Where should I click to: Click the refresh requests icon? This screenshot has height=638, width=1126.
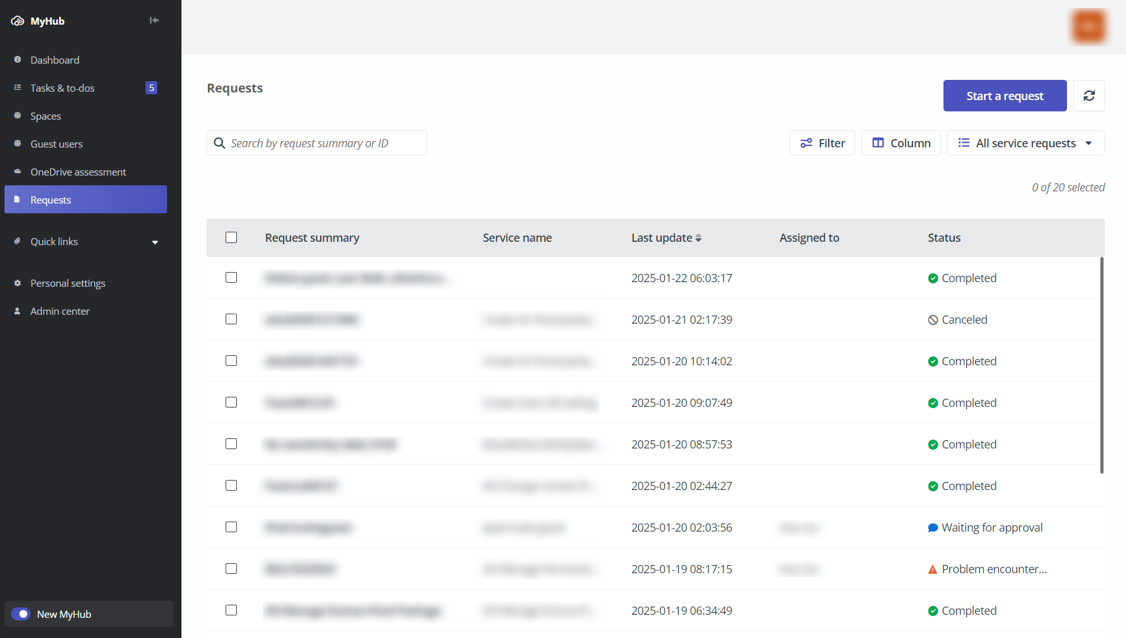click(x=1089, y=96)
